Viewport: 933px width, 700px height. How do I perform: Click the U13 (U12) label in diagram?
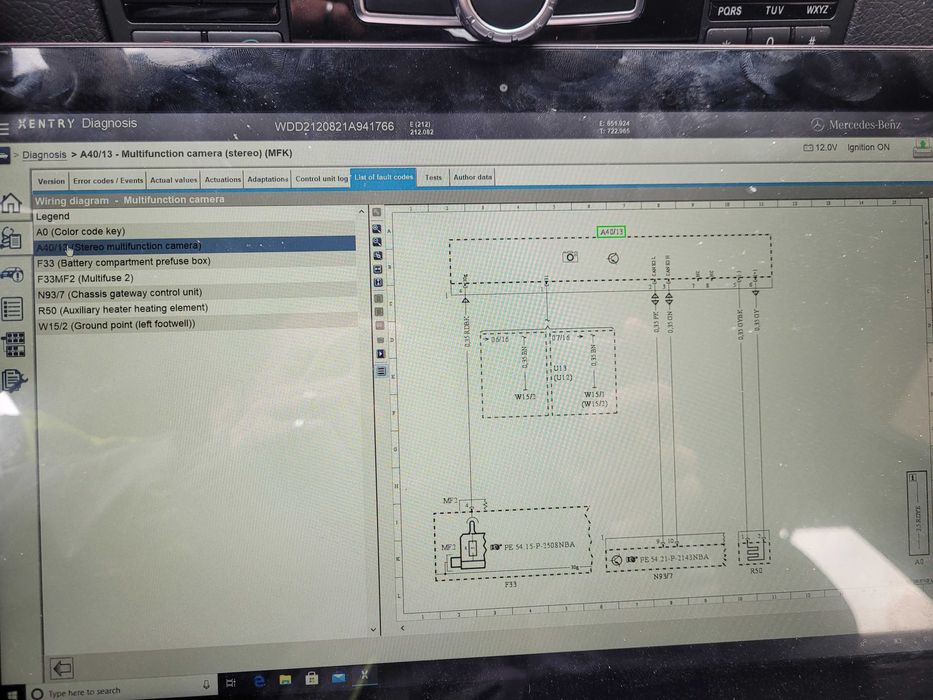[x=562, y=373]
